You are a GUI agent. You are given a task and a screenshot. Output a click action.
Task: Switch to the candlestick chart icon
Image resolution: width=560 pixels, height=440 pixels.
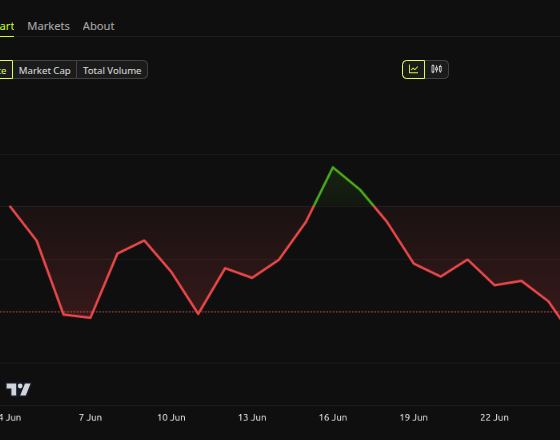pos(436,69)
